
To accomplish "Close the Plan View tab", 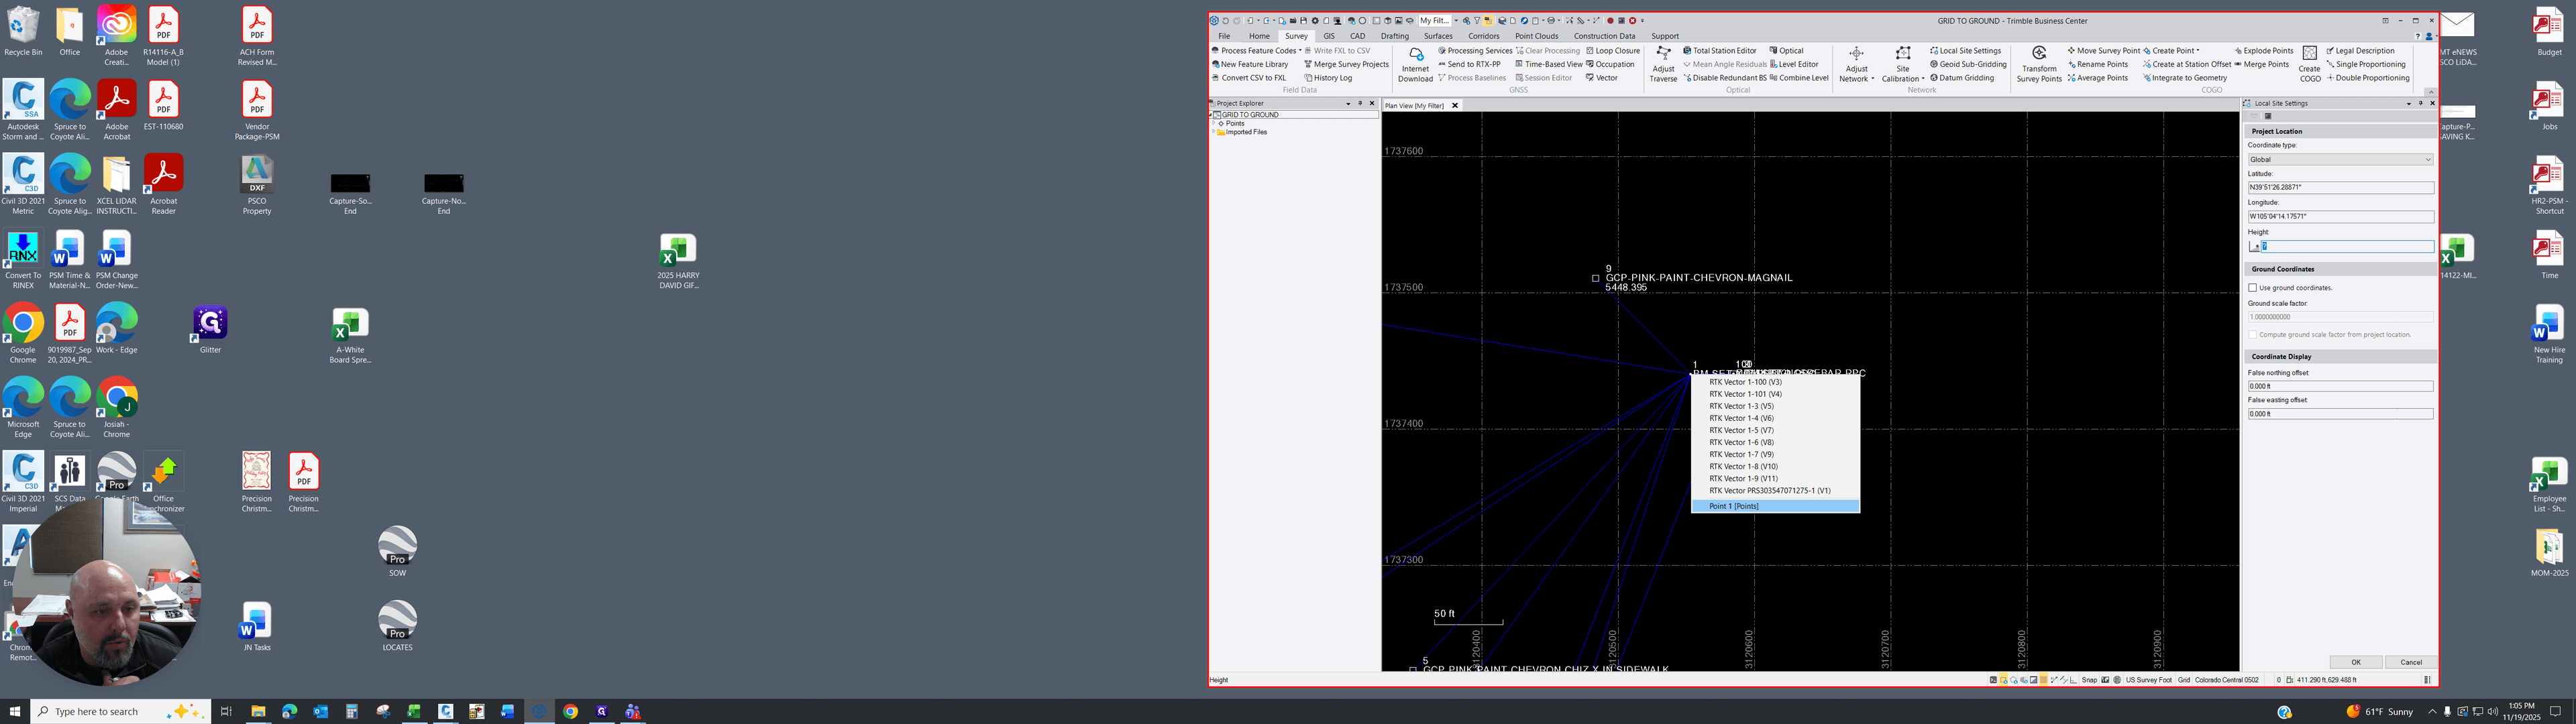I will pyautogui.click(x=1455, y=106).
